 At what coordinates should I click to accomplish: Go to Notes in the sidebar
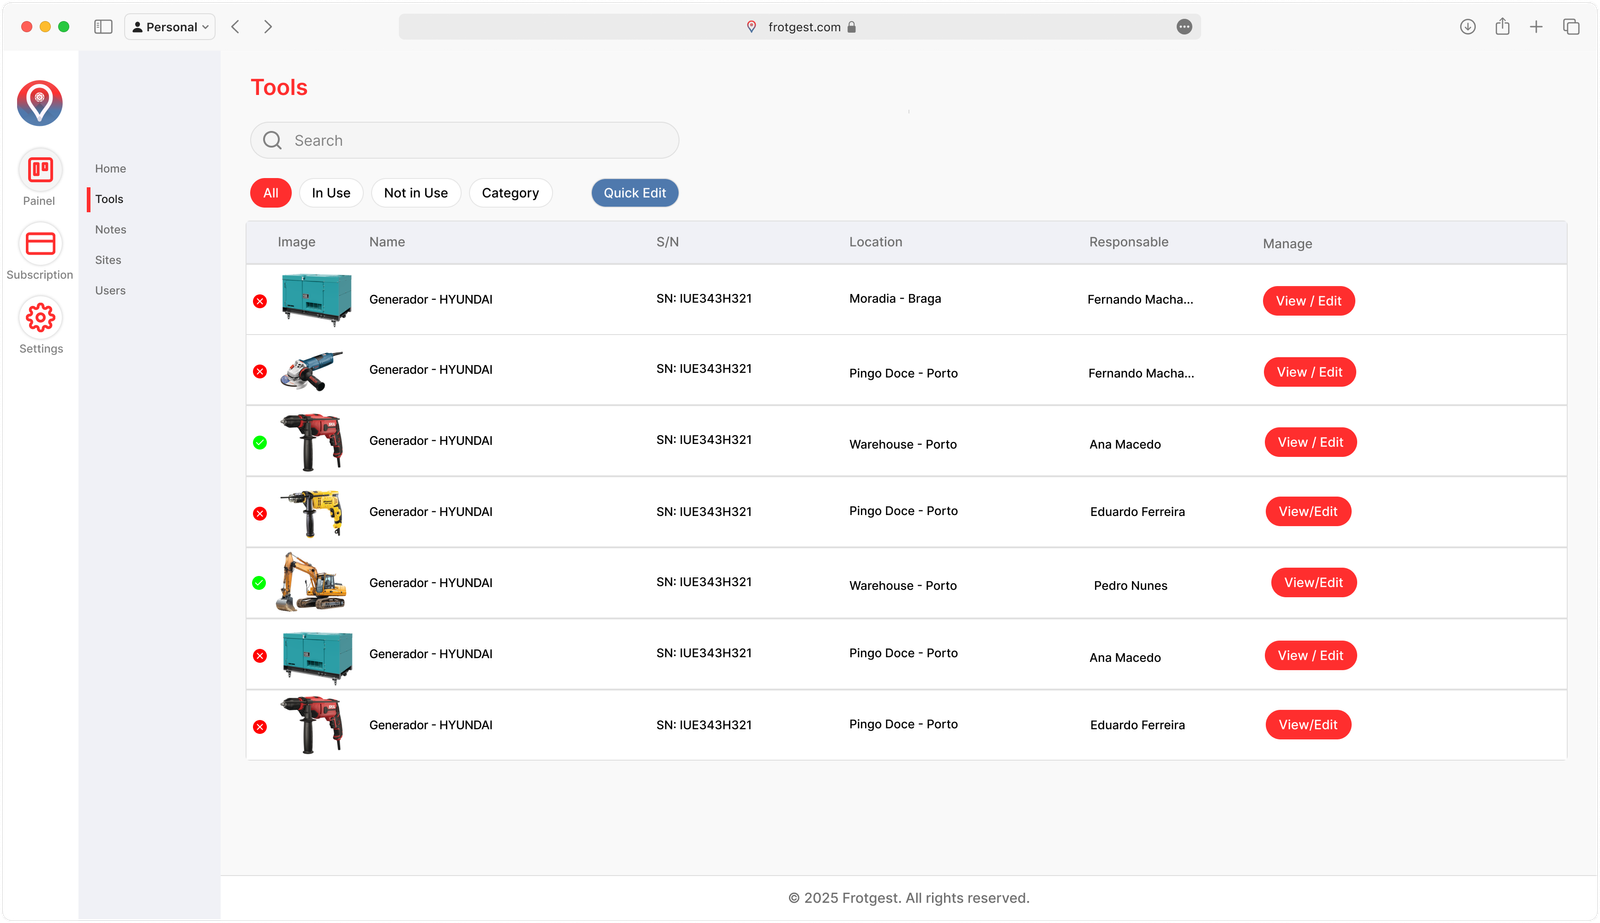click(x=111, y=230)
